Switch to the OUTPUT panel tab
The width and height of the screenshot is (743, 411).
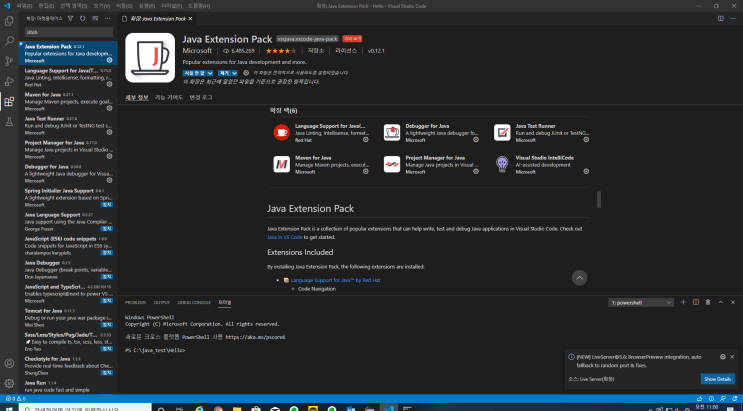click(x=162, y=302)
